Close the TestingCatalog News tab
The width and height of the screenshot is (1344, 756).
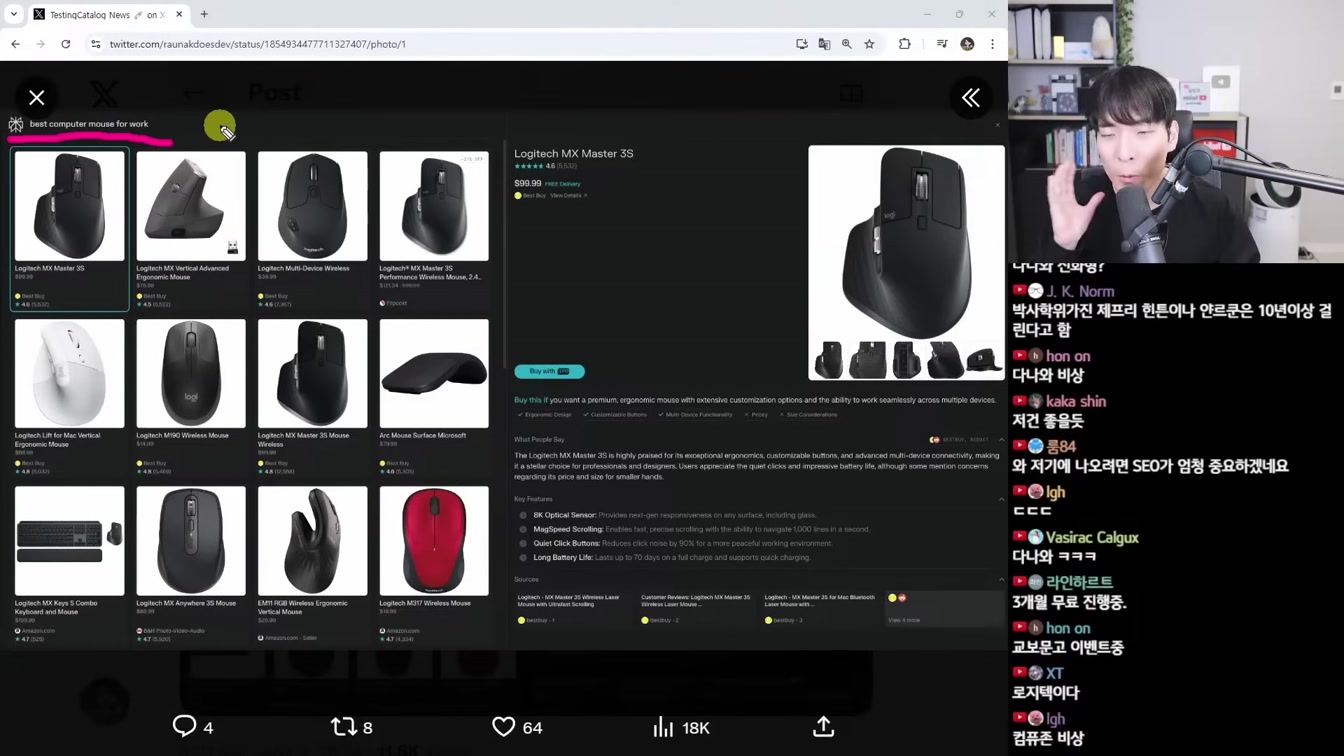pyautogui.click(x=179, y=14)
